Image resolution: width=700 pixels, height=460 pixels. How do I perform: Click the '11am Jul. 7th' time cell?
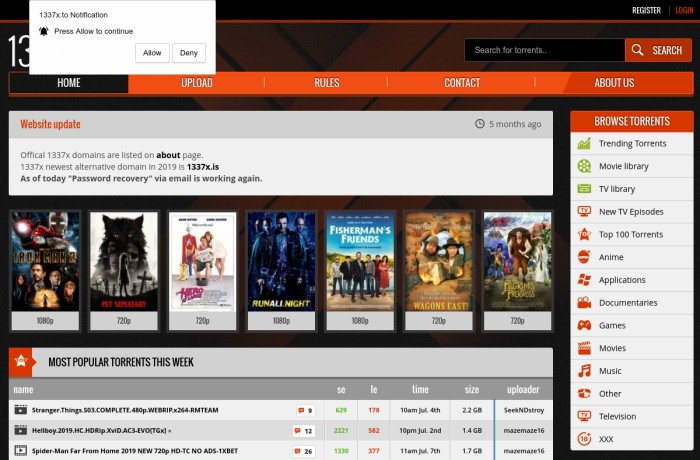coord(420,451)
